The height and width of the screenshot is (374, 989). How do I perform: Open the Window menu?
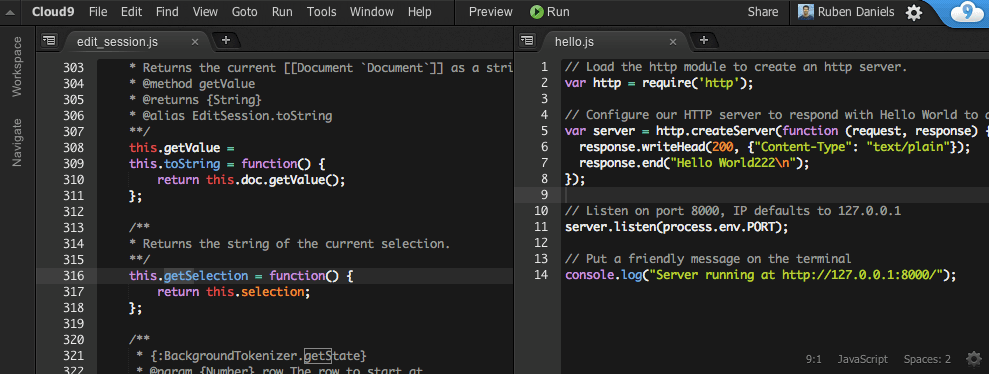pos(372,12)
